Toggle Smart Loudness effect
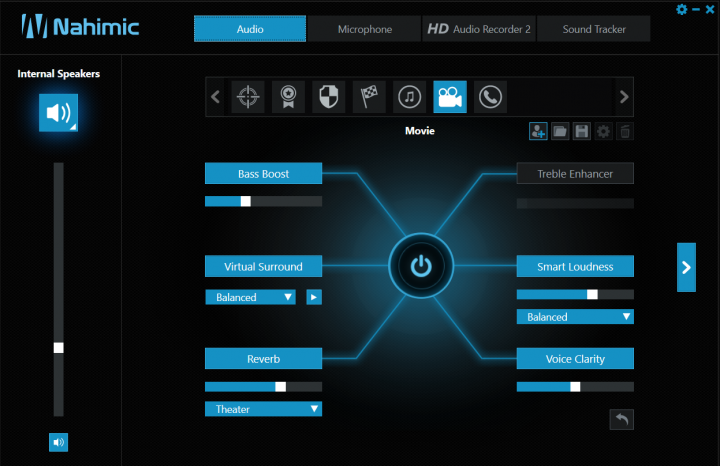Image resolution: width=720 pixels, height=466 pixels. pyautogui.click(x=575, y=266)
